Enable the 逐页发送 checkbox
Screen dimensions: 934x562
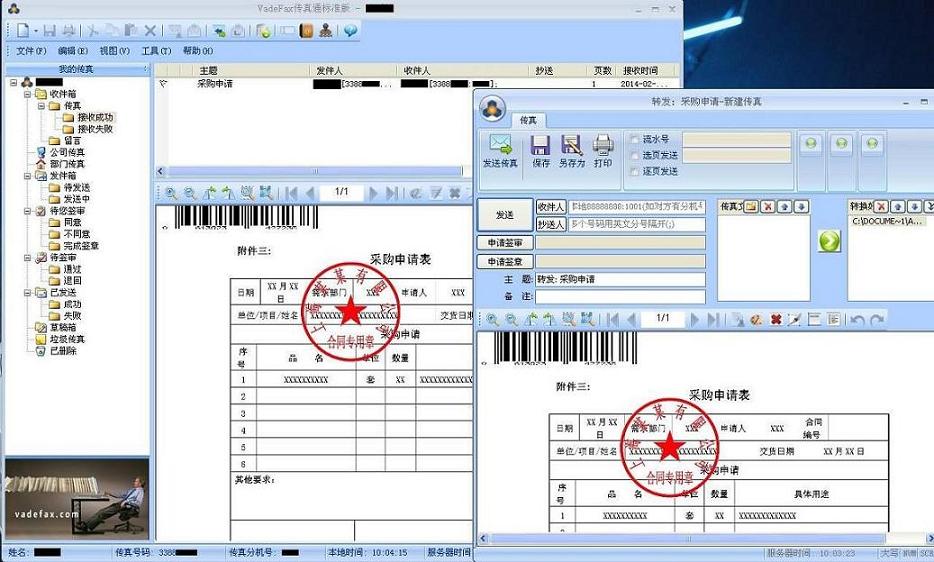point(634,171)
